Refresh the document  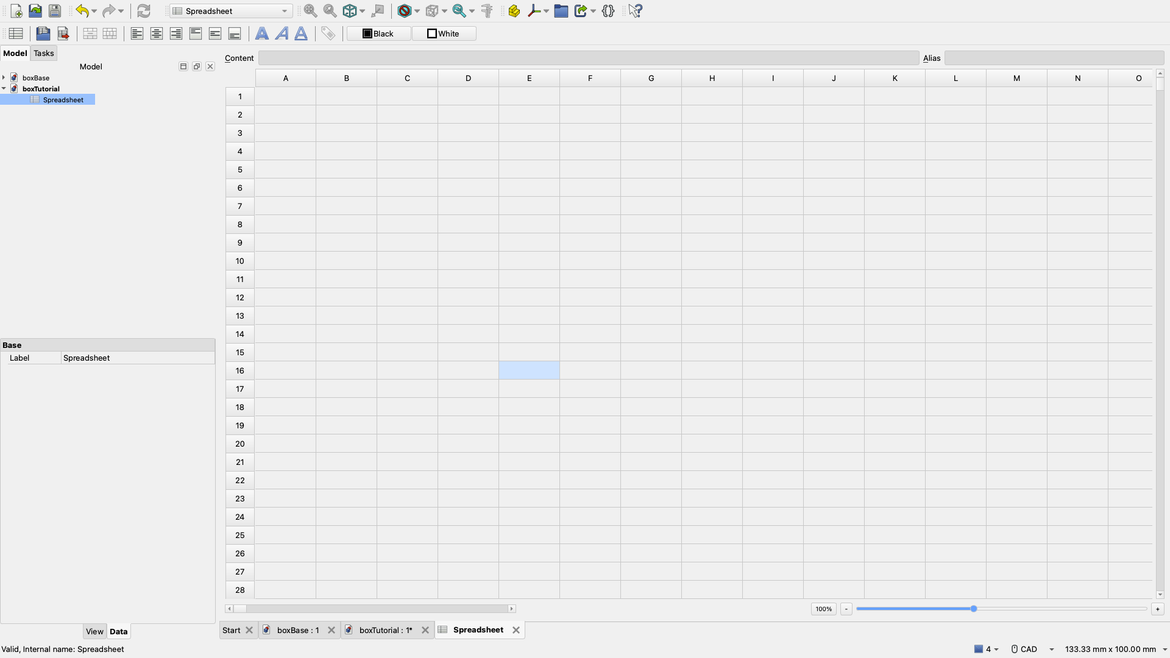[142, 10]
